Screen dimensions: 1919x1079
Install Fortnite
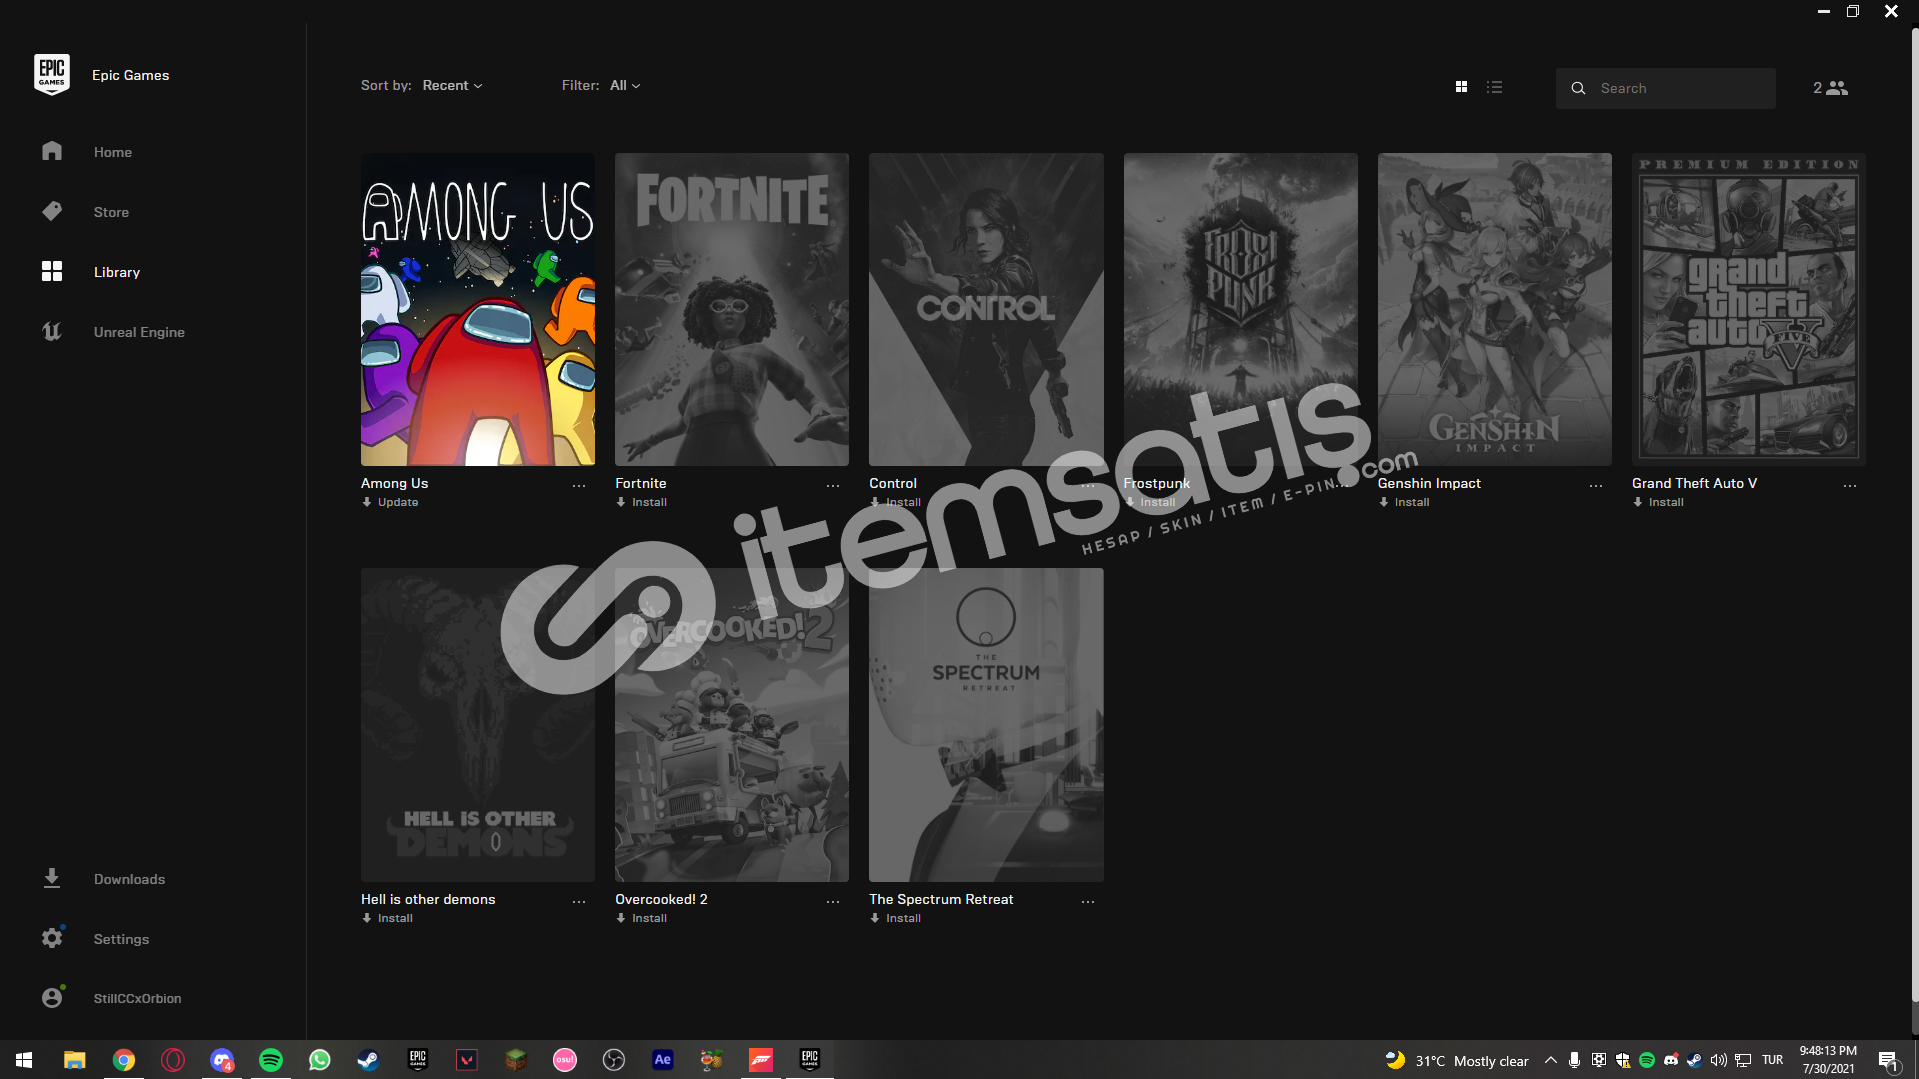[642, 502]
